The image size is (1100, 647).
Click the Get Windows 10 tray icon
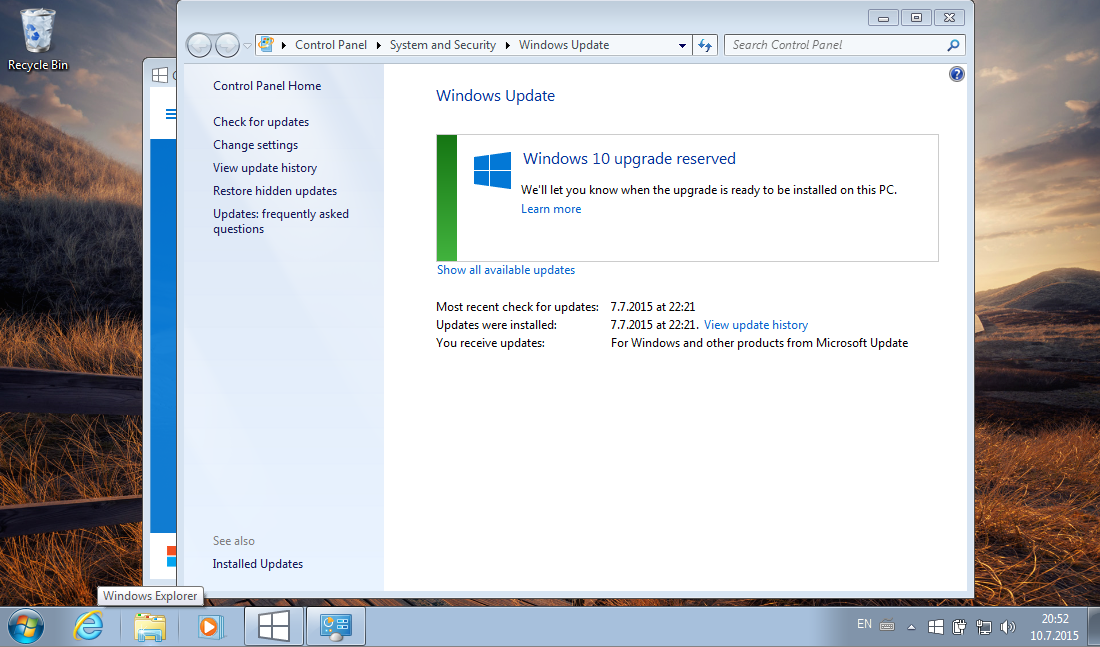[x=936, y=627]
